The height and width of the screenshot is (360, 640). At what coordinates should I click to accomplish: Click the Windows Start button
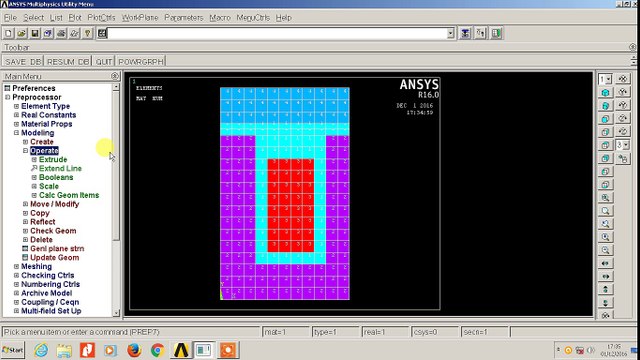click(13, 350)
